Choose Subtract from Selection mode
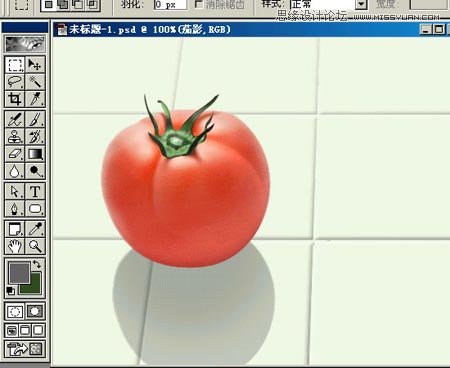 78,5
